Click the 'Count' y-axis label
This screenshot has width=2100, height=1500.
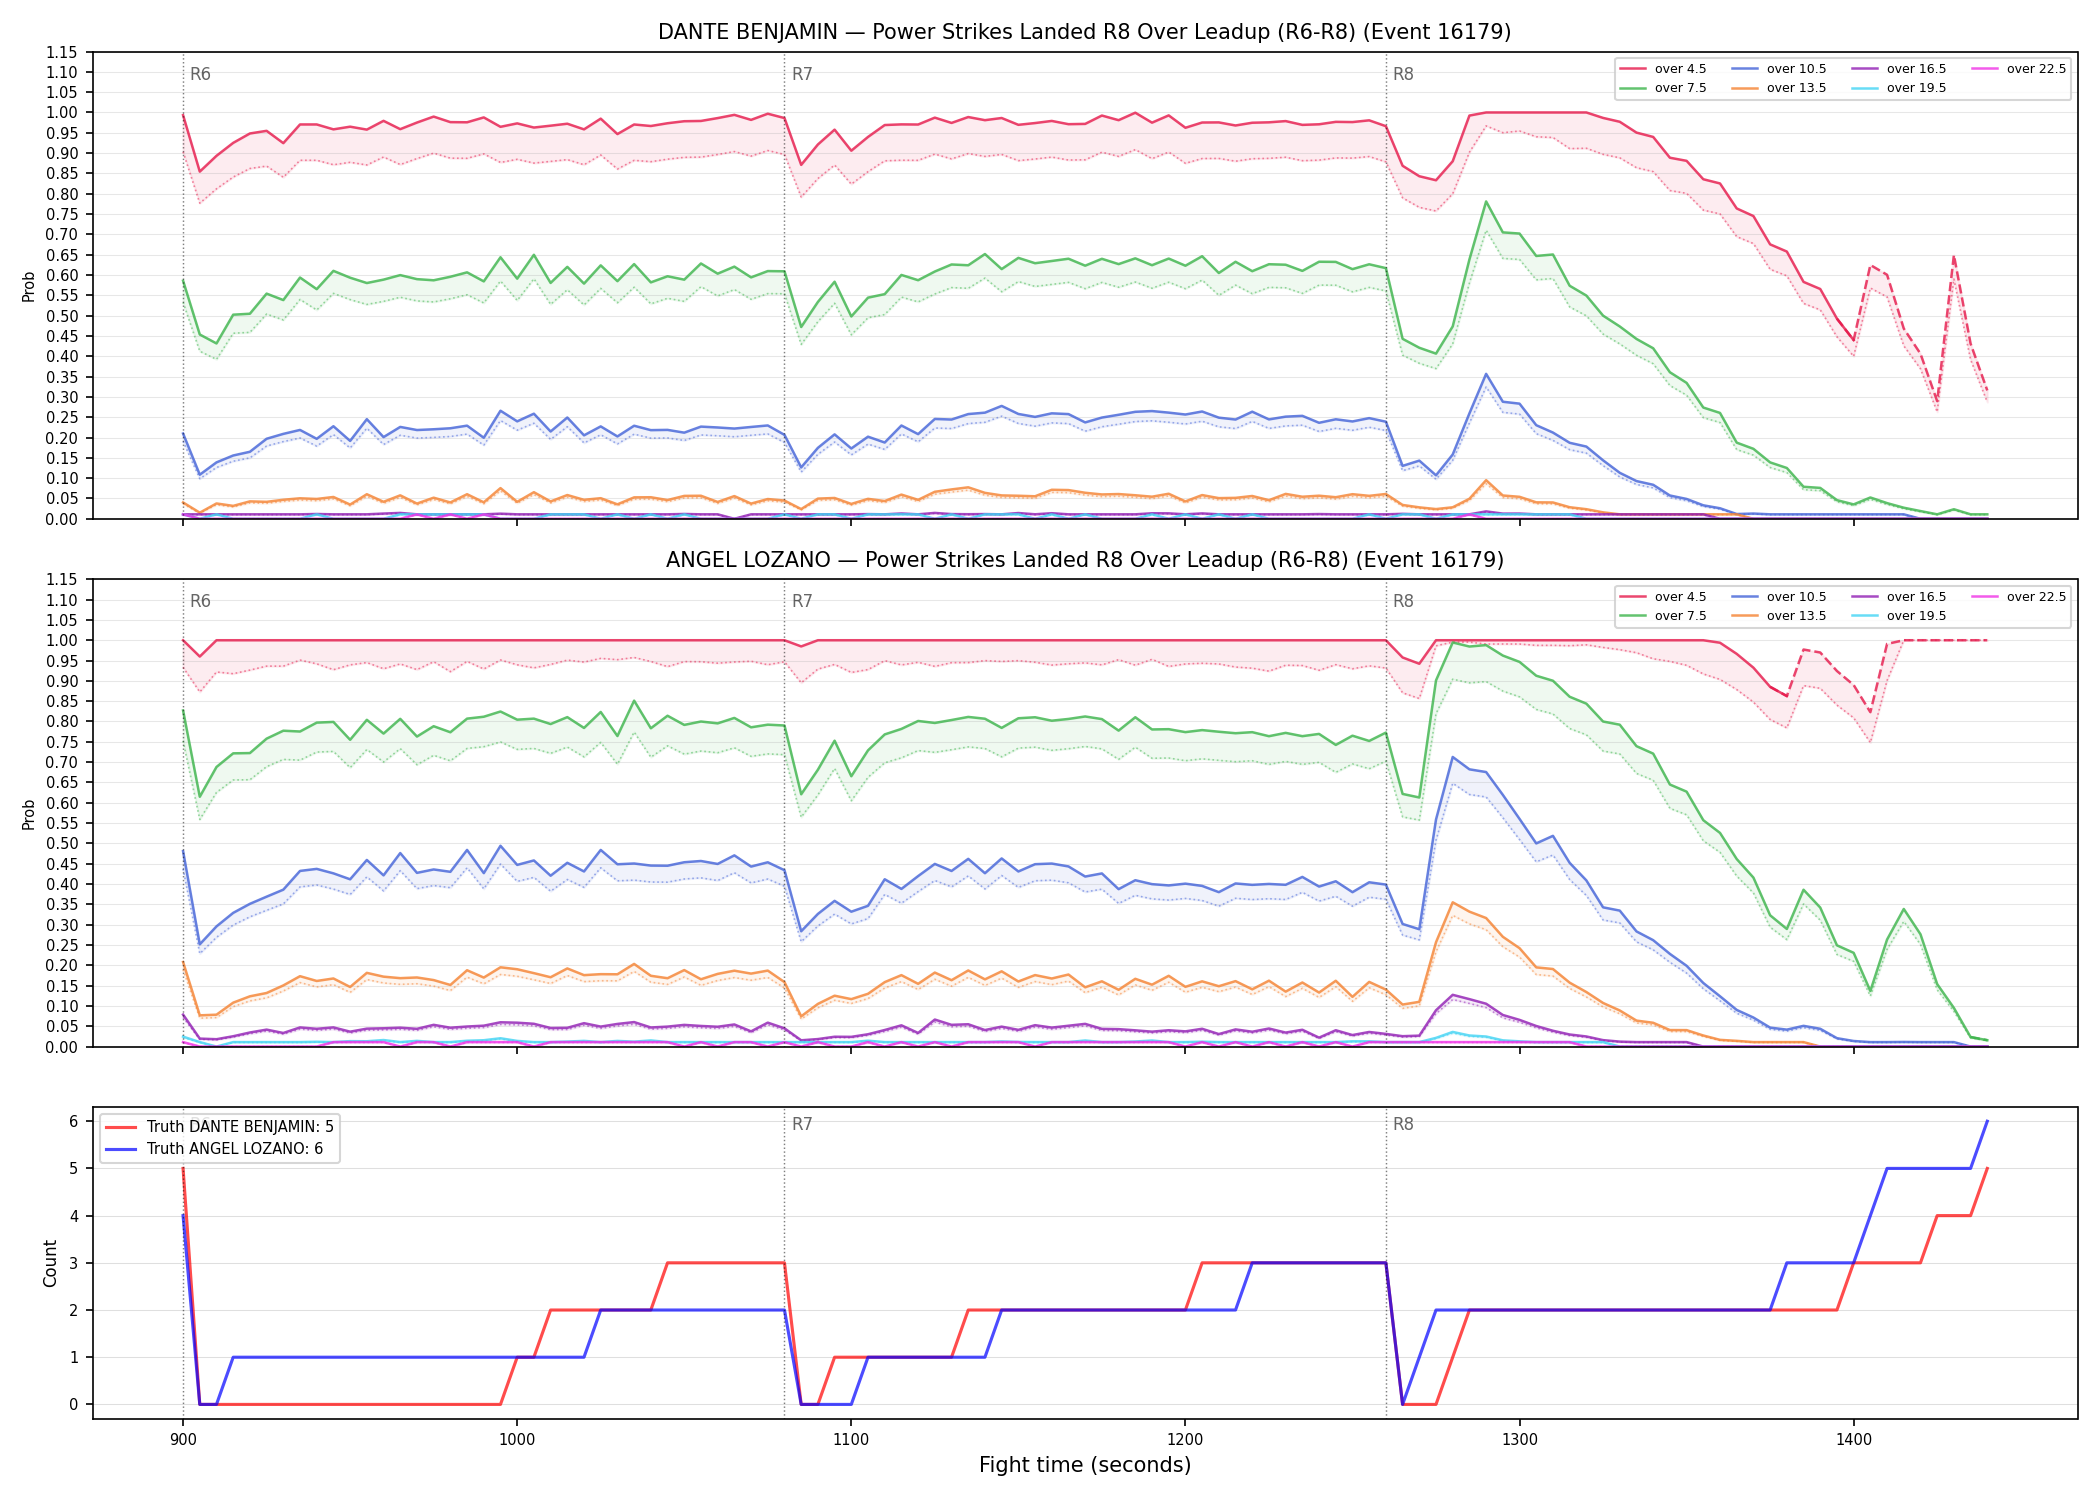tap(50, 1263)
